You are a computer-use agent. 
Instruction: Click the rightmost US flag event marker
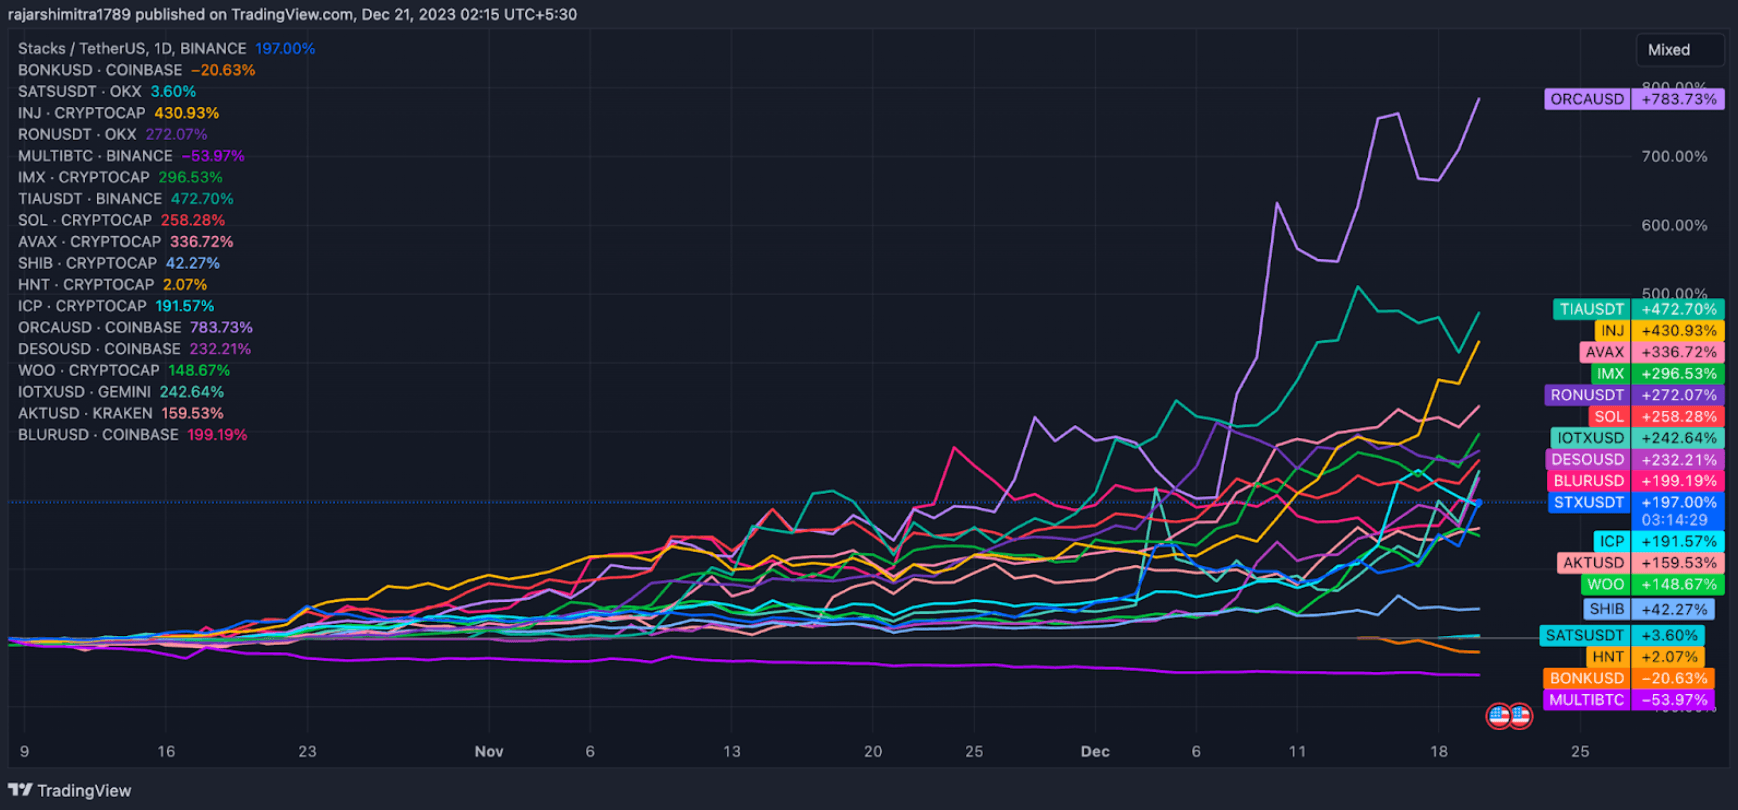pyautogui.click(x=1520, y=716)
